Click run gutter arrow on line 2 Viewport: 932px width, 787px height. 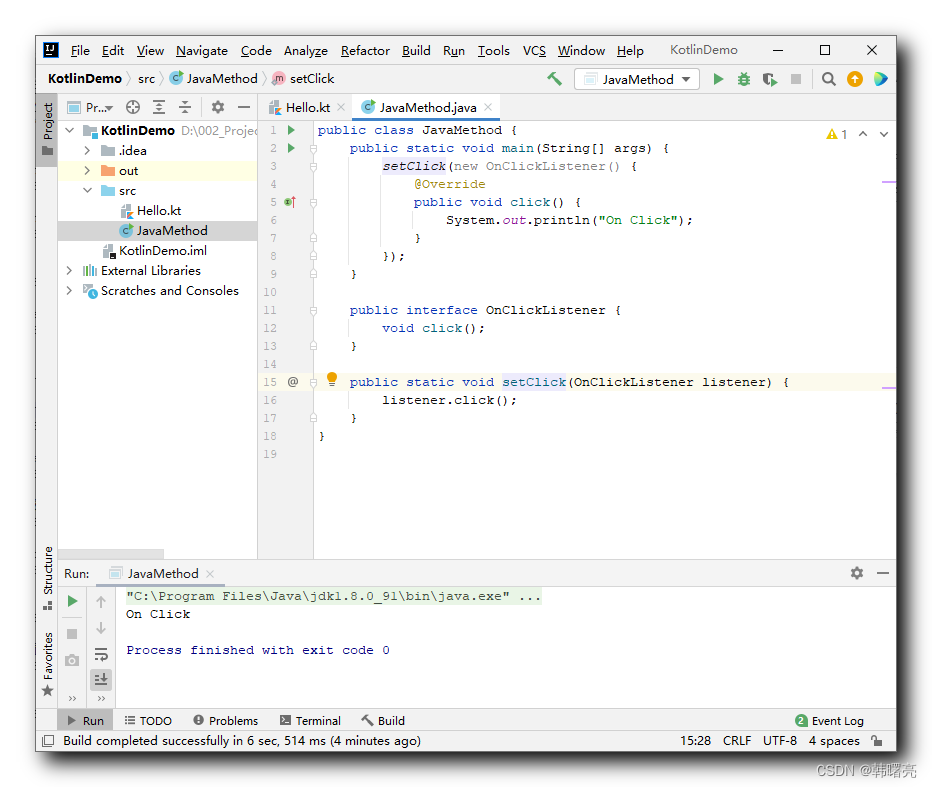291,147
